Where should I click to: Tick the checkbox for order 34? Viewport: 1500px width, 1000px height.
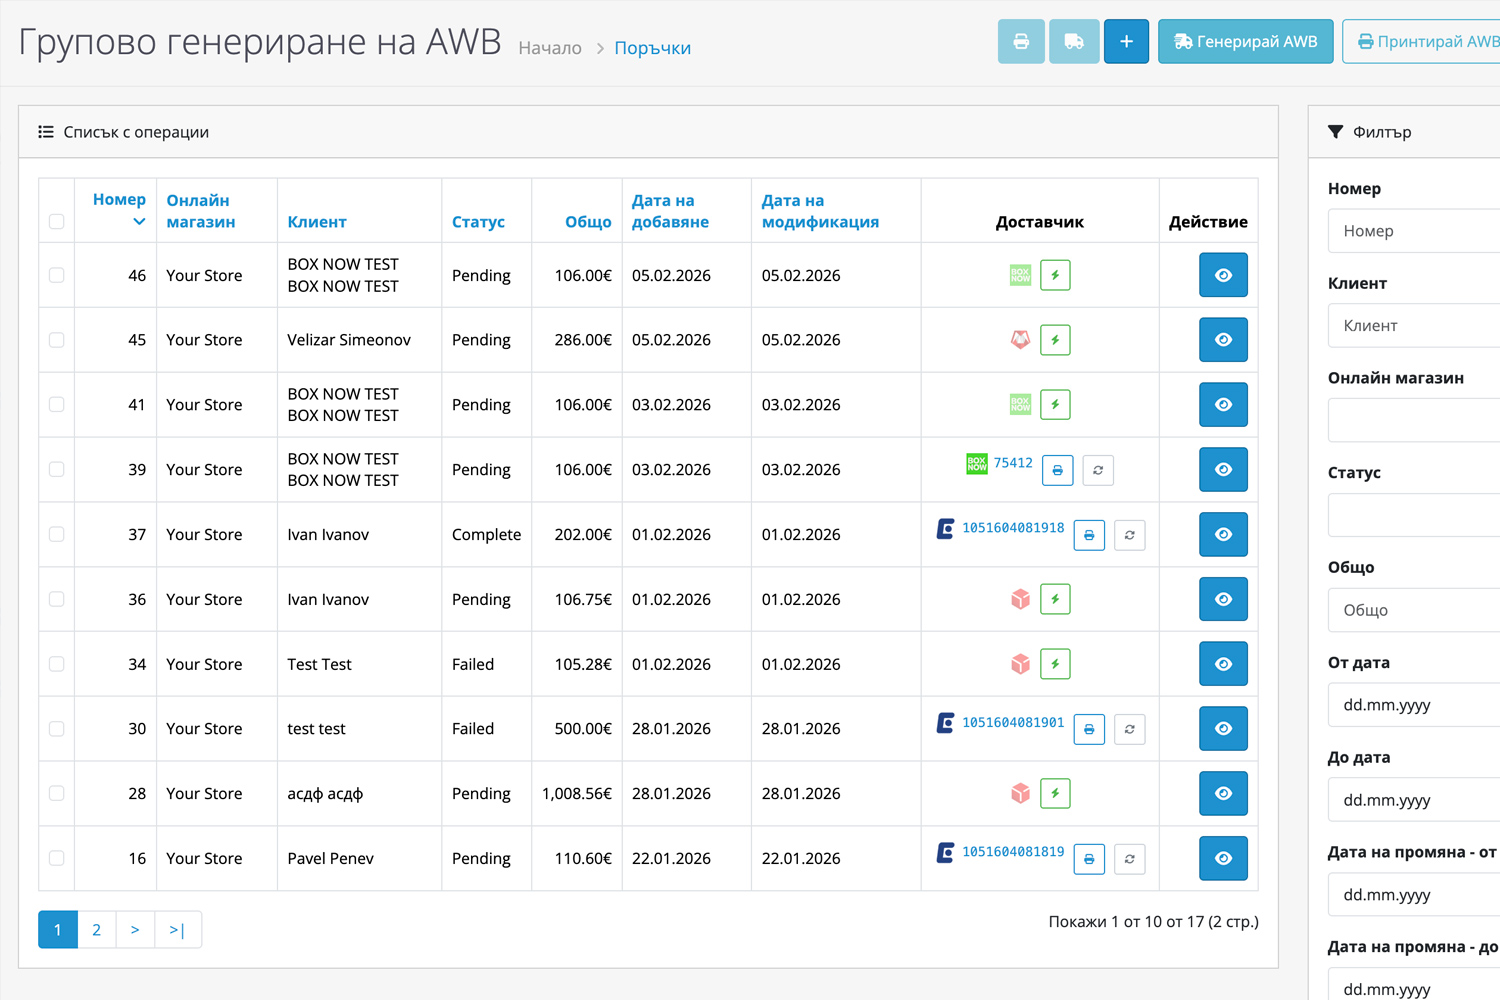click(57, 664)
